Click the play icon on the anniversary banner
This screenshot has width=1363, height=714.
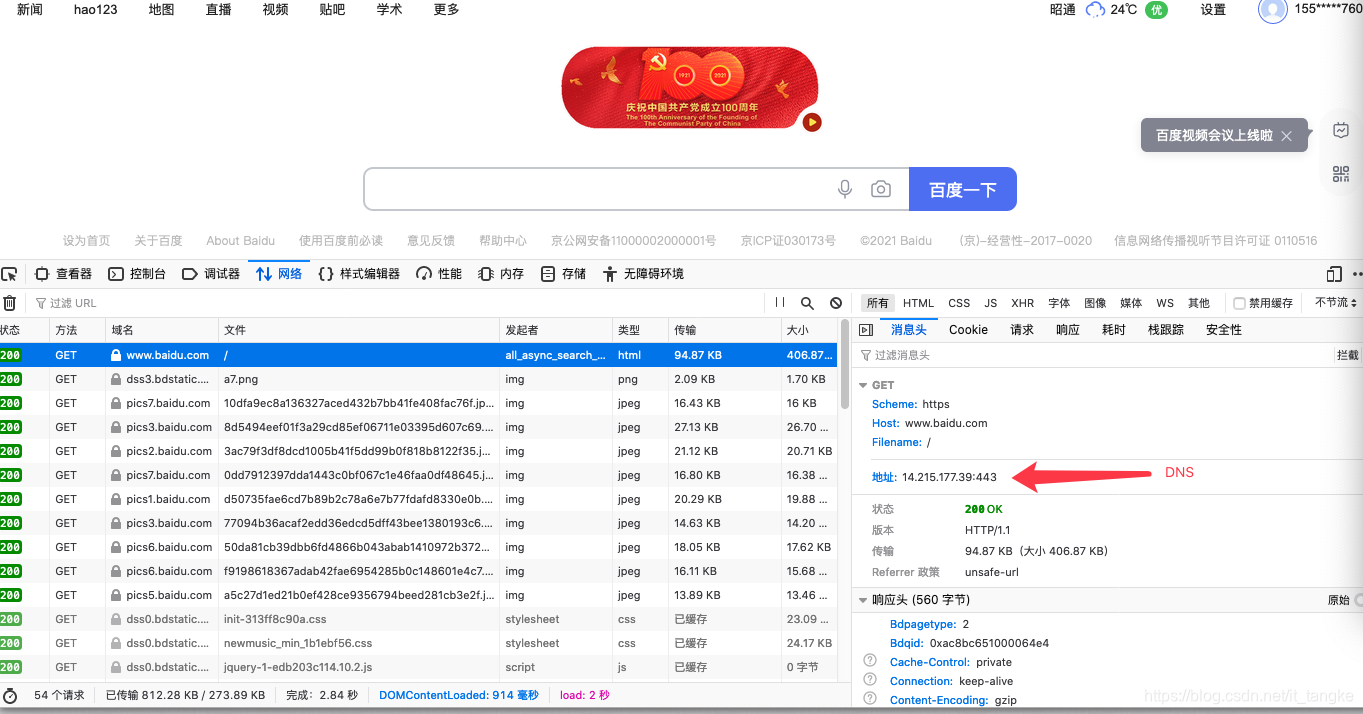click(812, 122)
